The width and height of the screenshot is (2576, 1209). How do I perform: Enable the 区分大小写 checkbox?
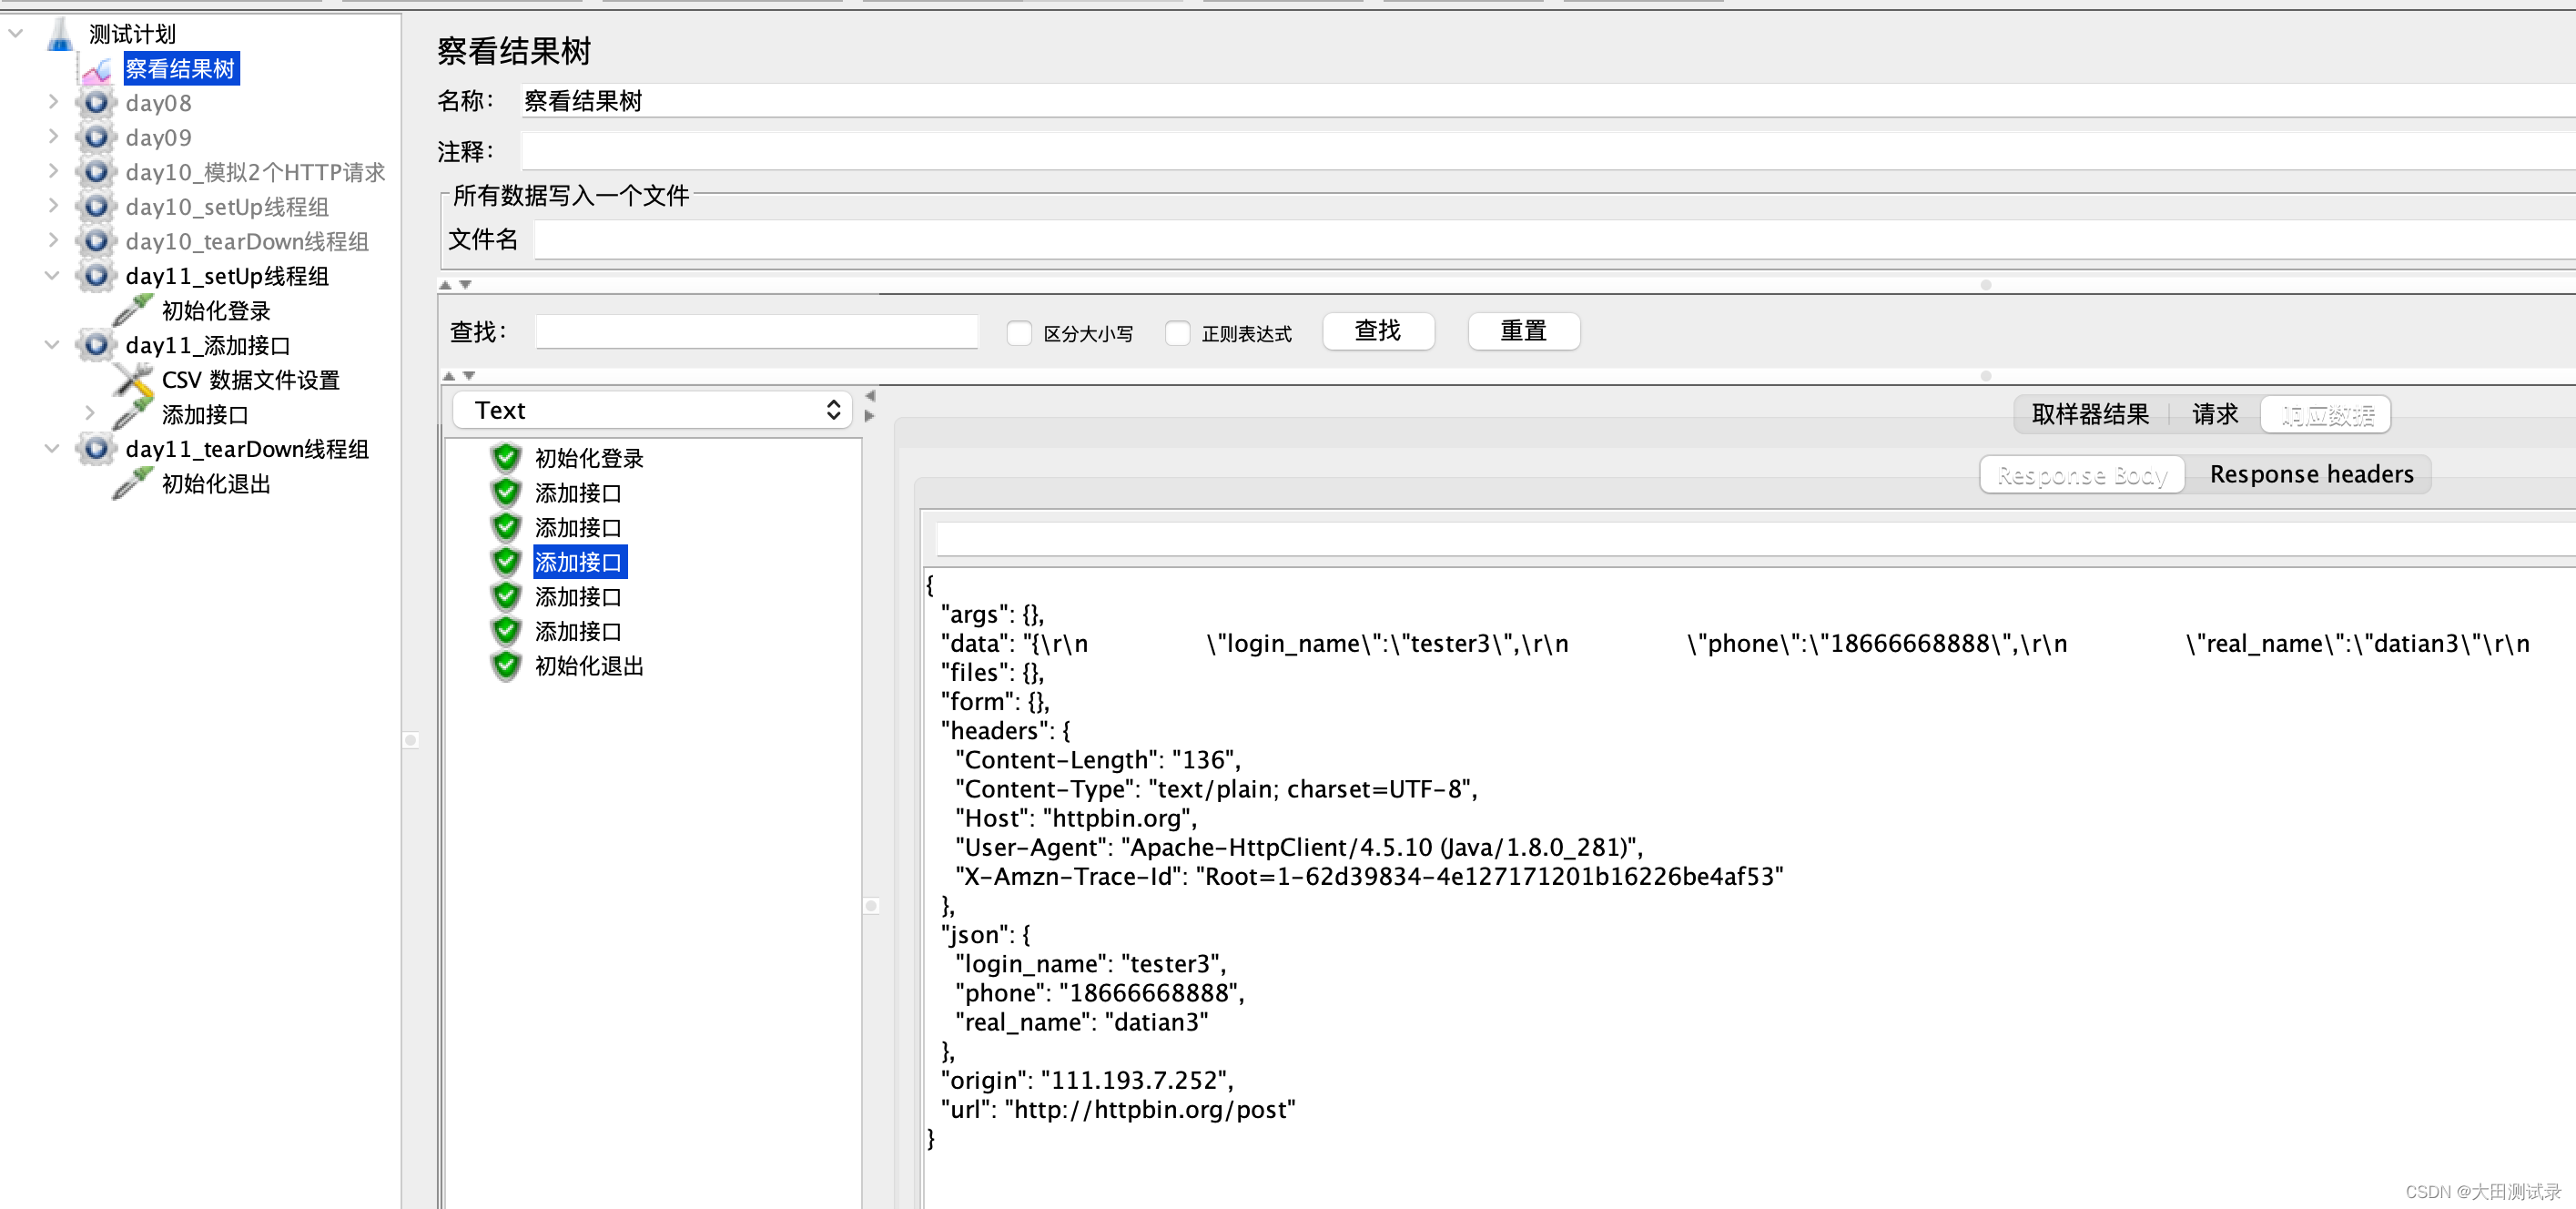point(1019,333)
